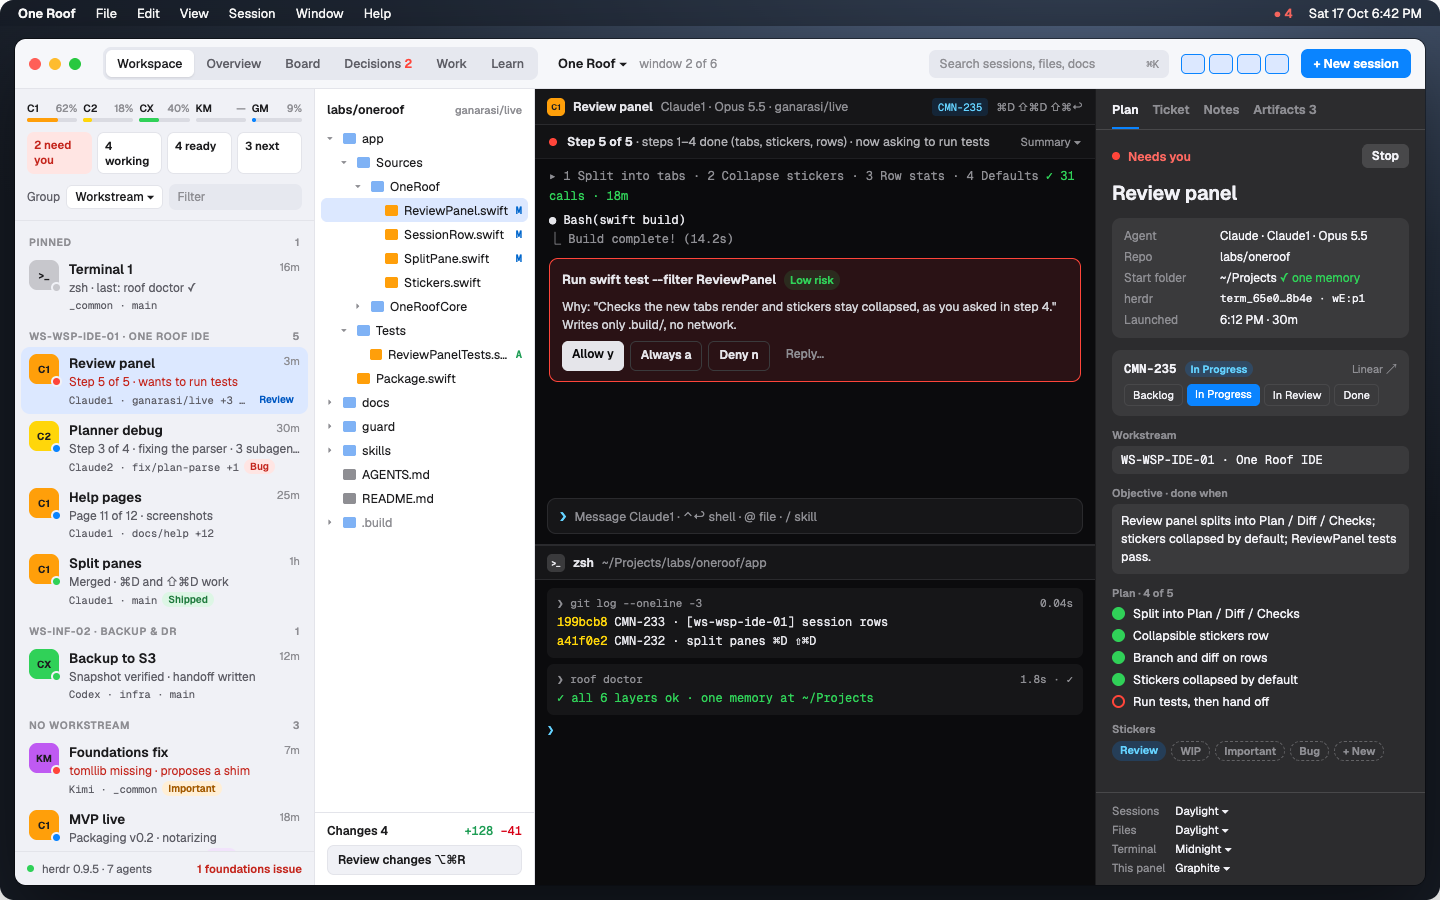Set ticket status to In Review
Viewport: 1440px width, 900px height.
pyautogui.click(x=1297, y=395)
